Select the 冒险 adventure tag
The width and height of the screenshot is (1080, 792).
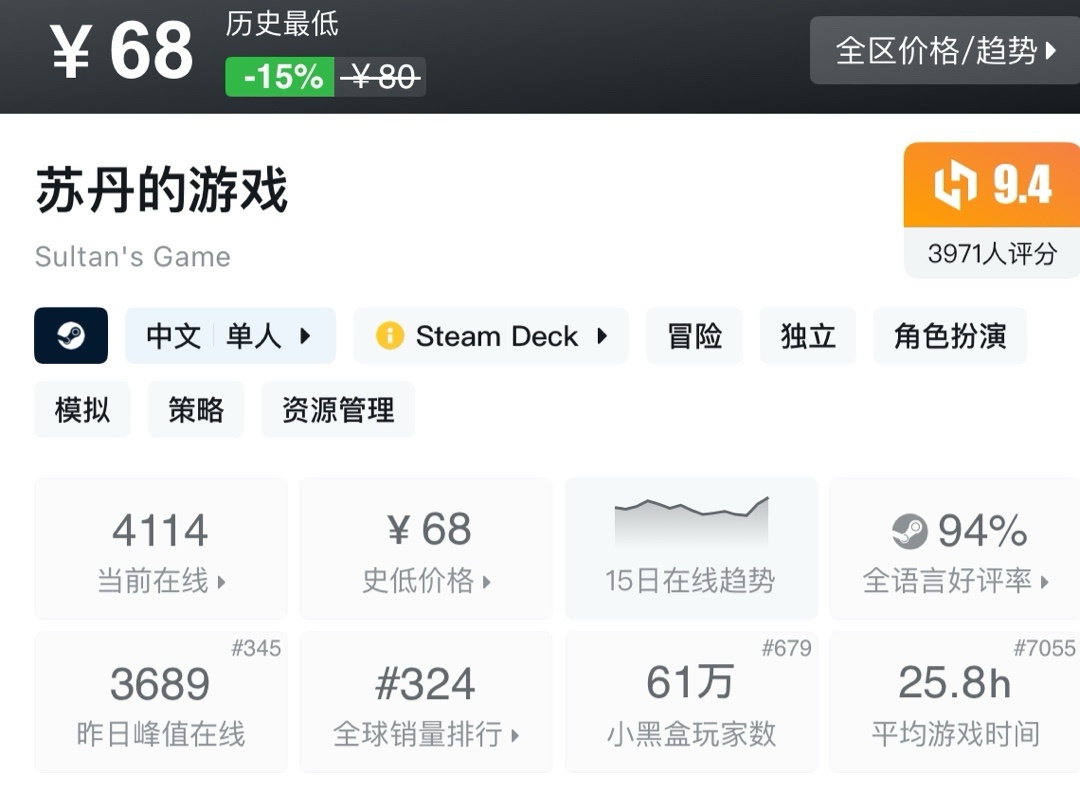pos(694,336)
